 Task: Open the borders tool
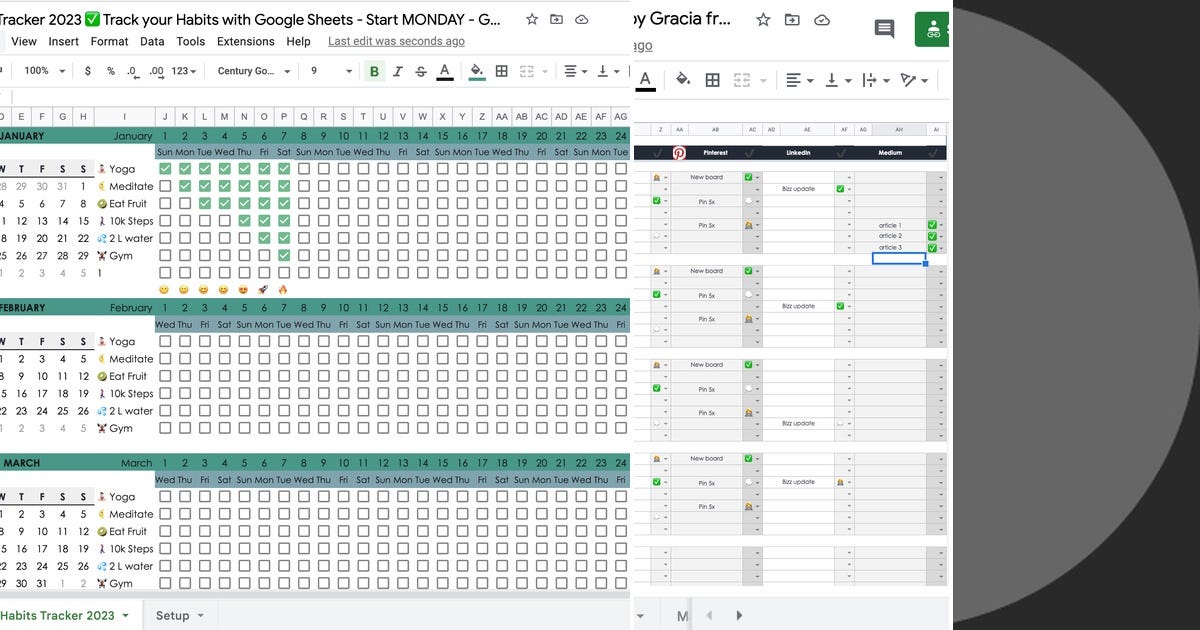pos(500,71)
